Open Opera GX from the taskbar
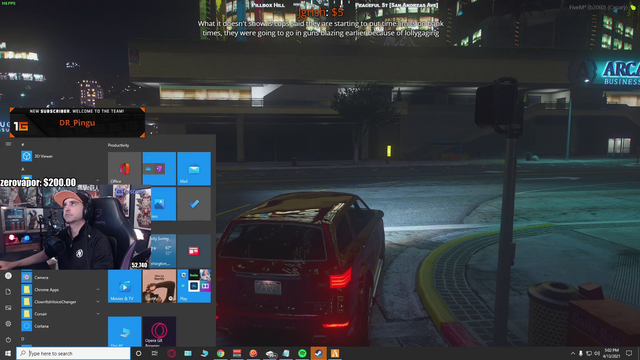 (171, 353)
